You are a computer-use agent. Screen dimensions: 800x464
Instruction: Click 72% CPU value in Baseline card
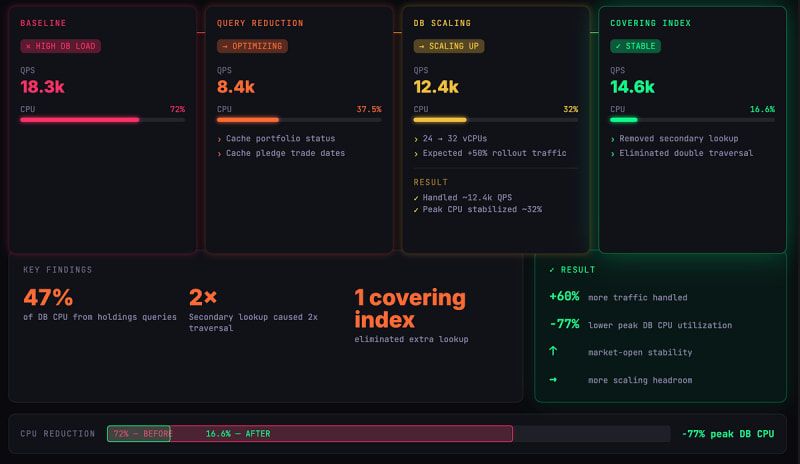(177, 109)
